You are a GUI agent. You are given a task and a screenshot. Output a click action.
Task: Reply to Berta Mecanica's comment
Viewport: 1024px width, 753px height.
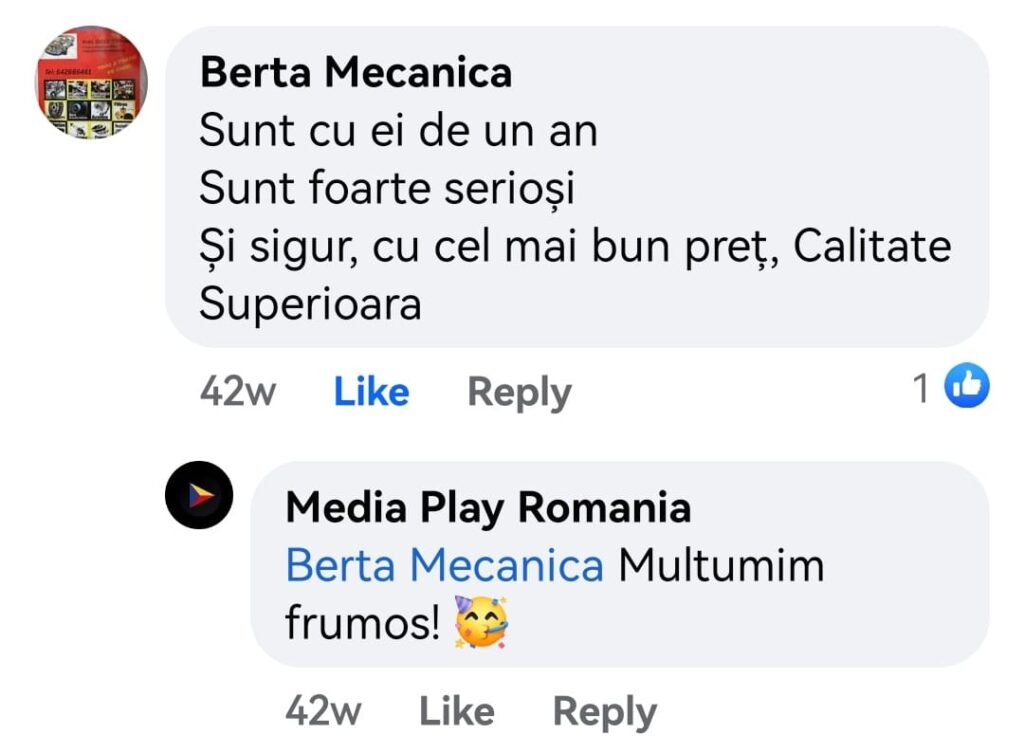(519, 392)
